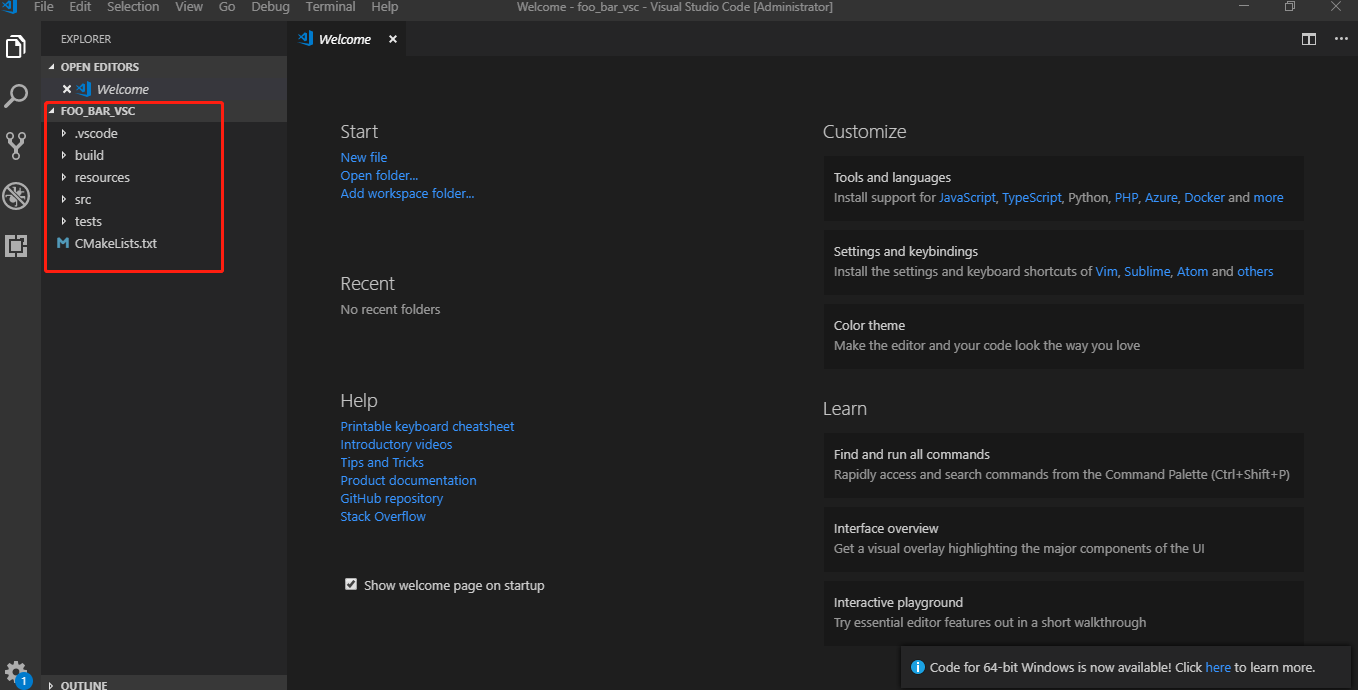The image size is (1358, 690).
Task: Click the split editor icon
Action: pos(1309,39)
